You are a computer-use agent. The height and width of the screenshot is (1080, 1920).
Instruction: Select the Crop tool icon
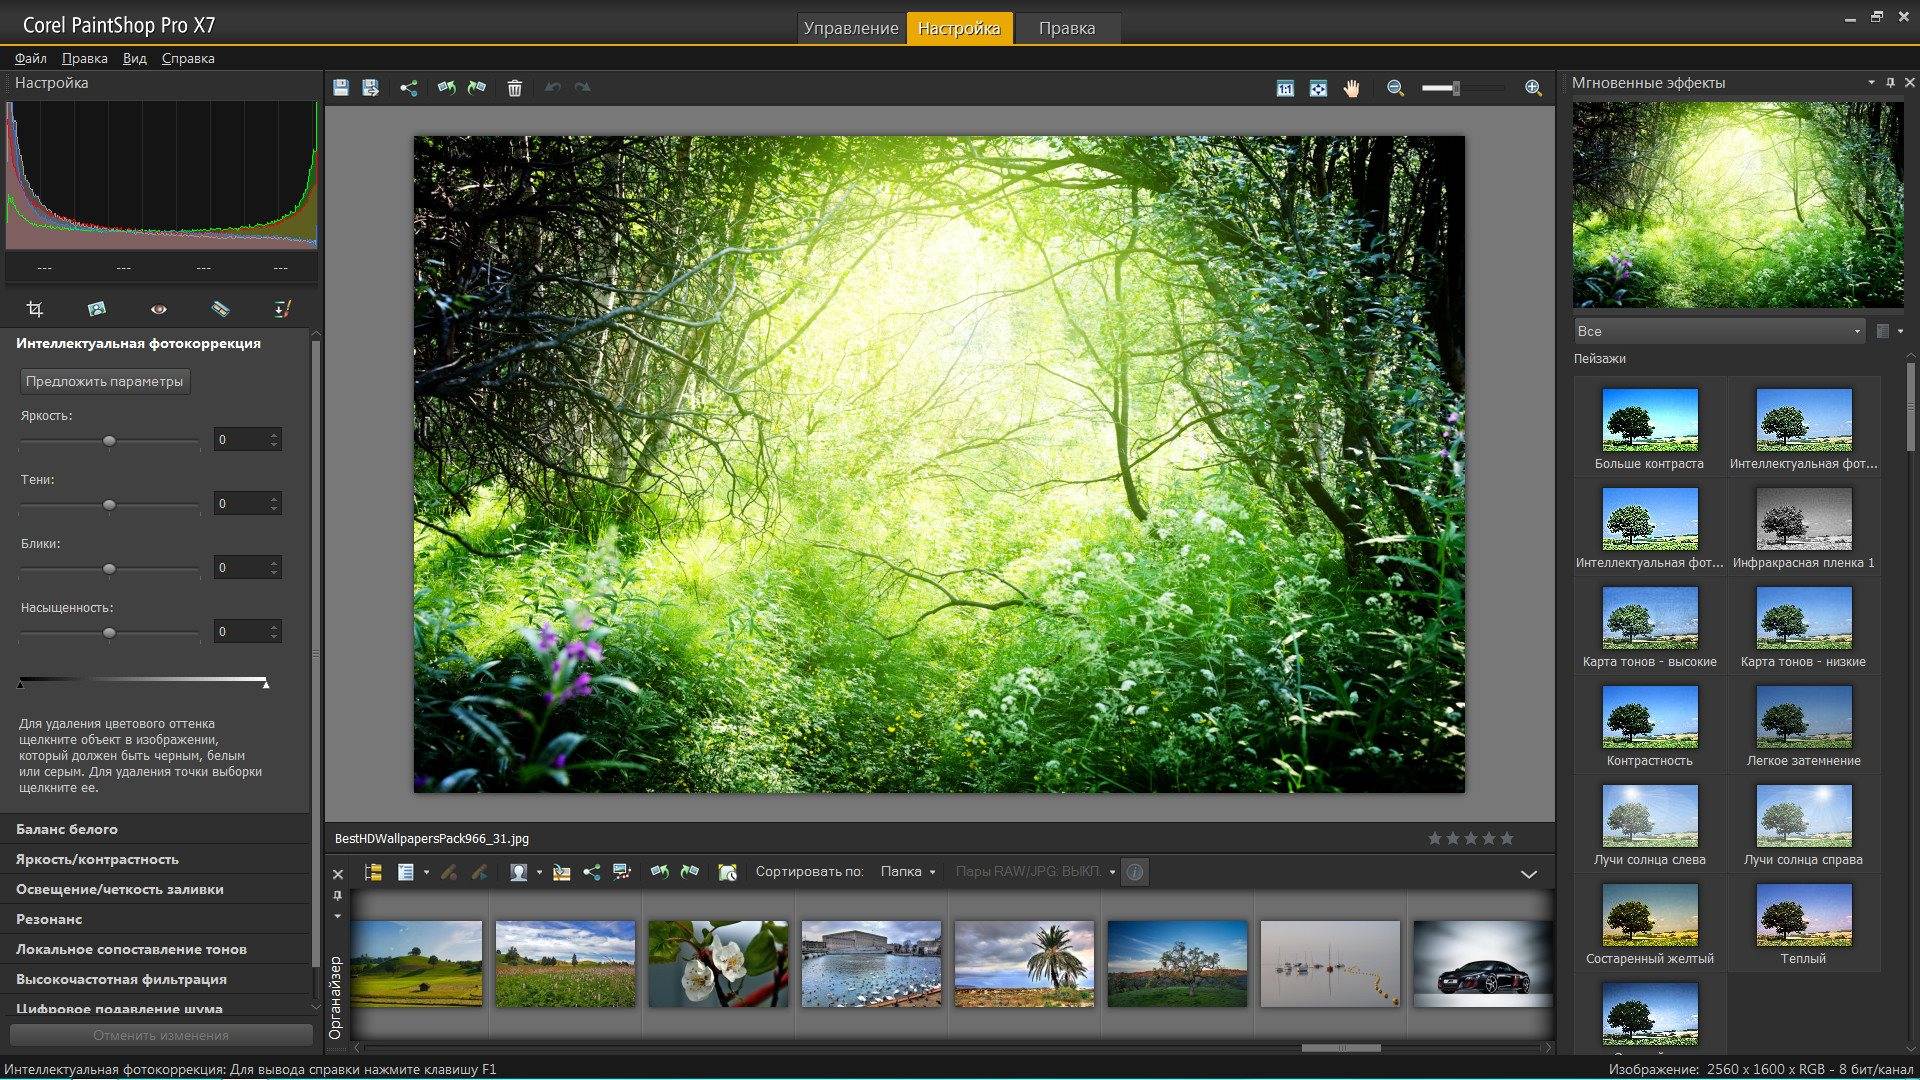coord(35,309)
